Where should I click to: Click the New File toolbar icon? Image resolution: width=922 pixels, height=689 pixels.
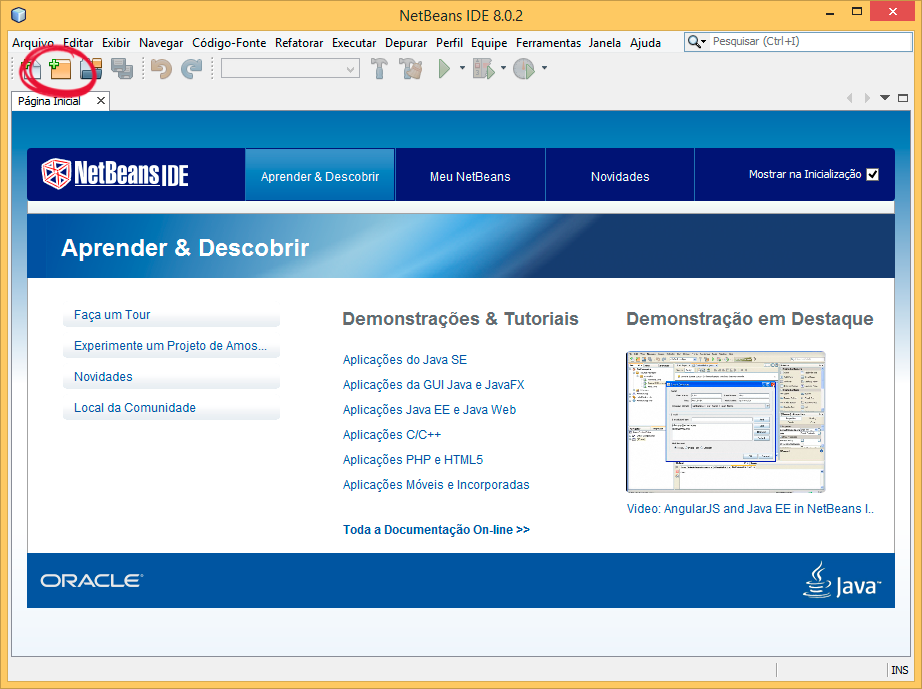32,69
